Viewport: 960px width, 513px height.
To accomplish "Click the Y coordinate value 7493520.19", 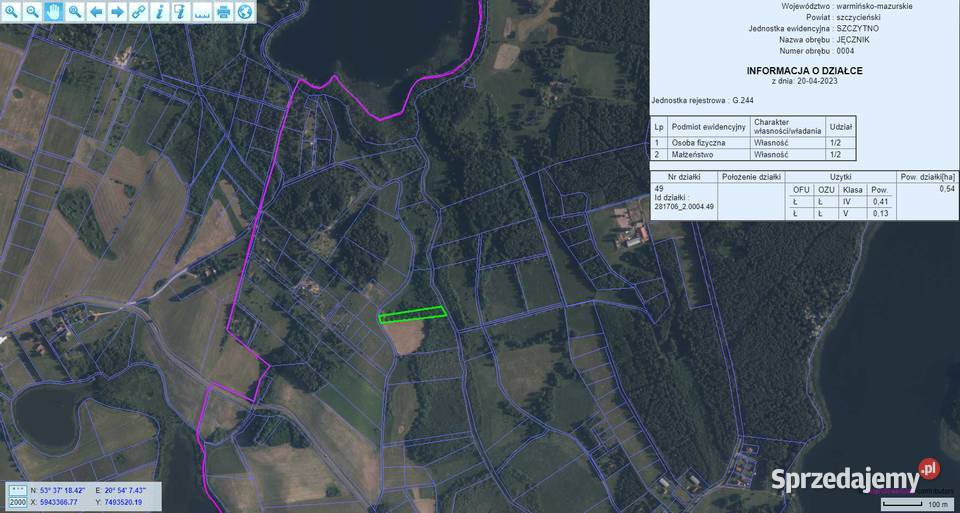I will pyautogui.click(x=126, y=502).
